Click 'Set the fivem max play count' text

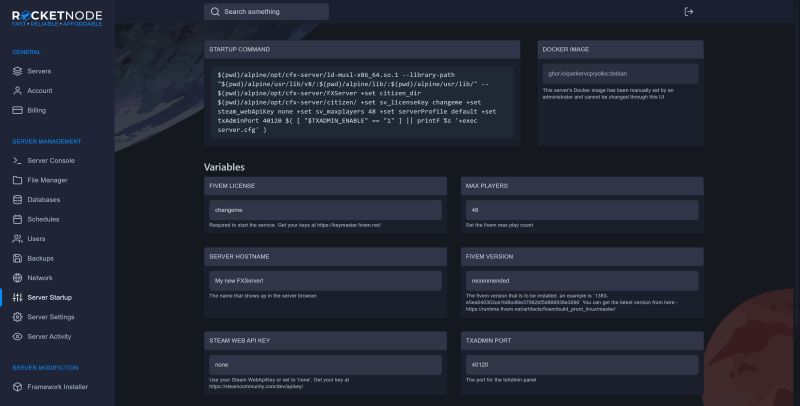(x=499, y=225)
